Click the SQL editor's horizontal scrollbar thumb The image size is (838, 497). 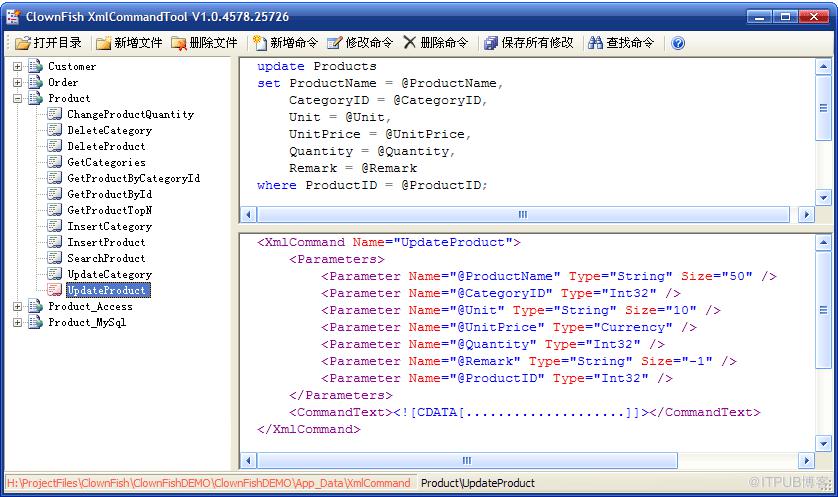click(x=523, y=215)
